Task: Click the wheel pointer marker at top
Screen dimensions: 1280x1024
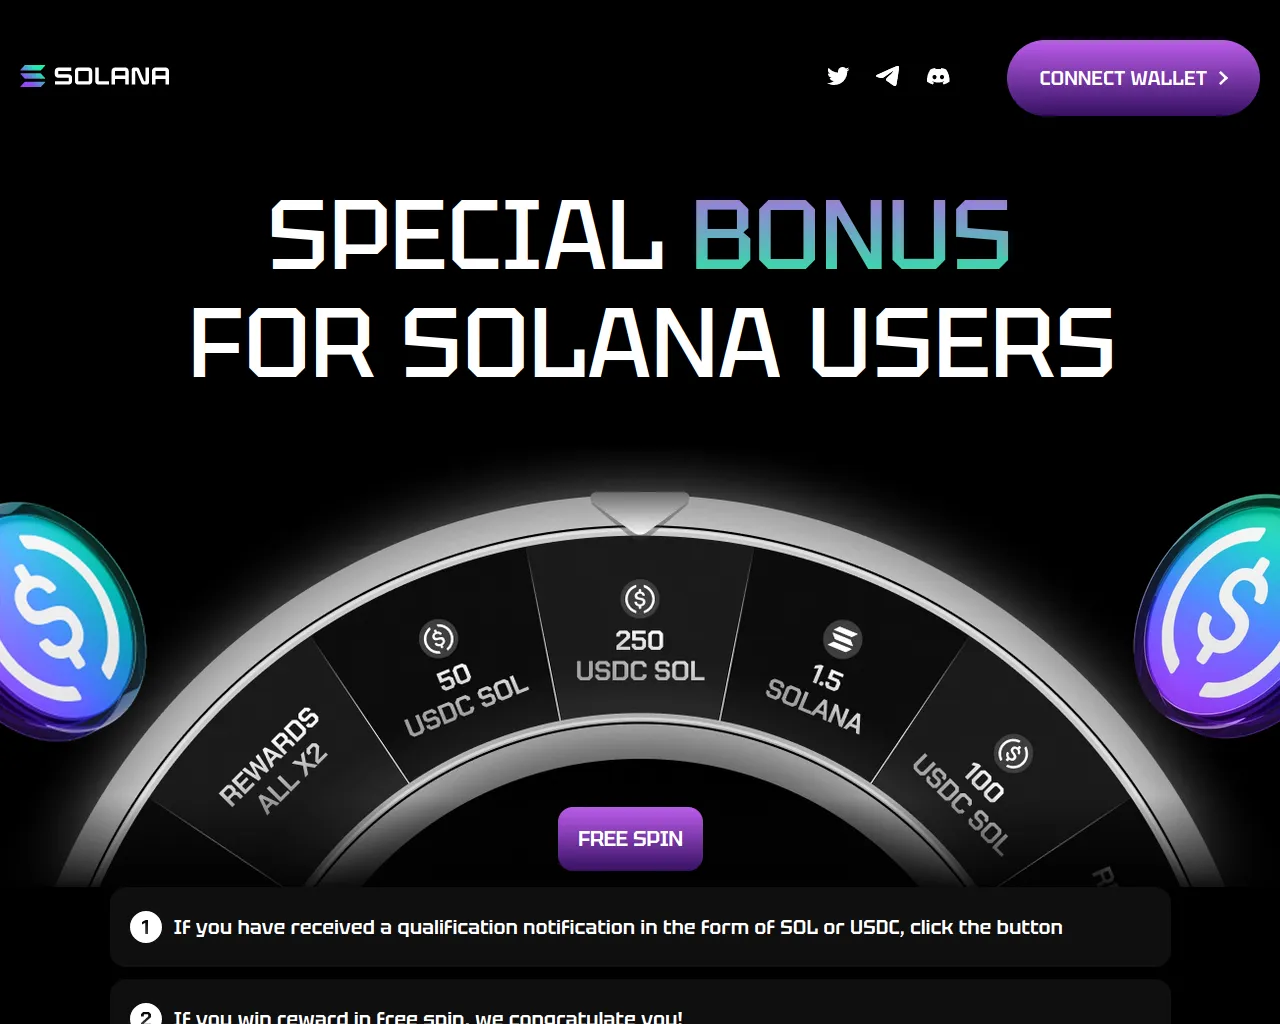Action: point(640,511)
